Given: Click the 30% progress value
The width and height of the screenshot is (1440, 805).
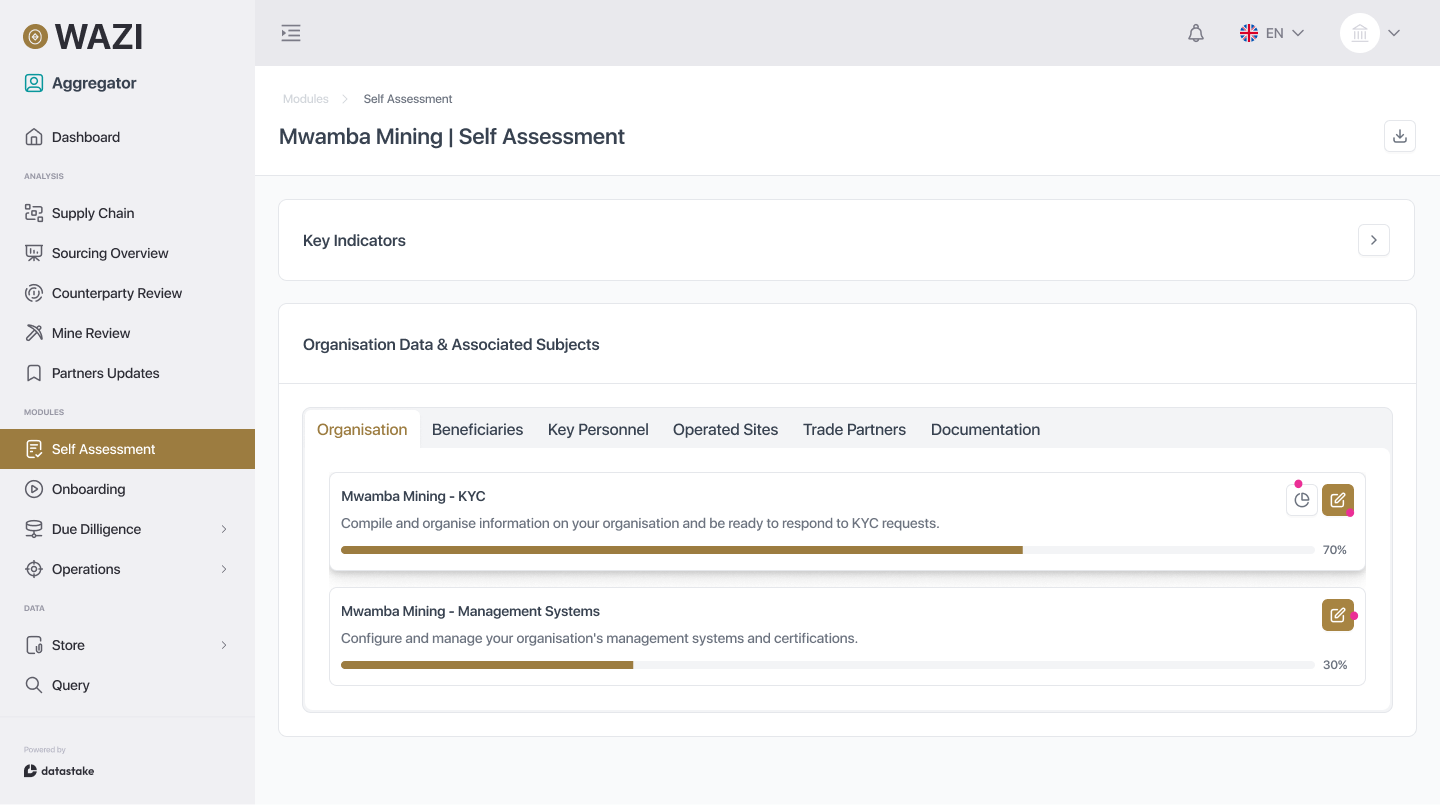Looking at the screenshot, I should 1334,665.
